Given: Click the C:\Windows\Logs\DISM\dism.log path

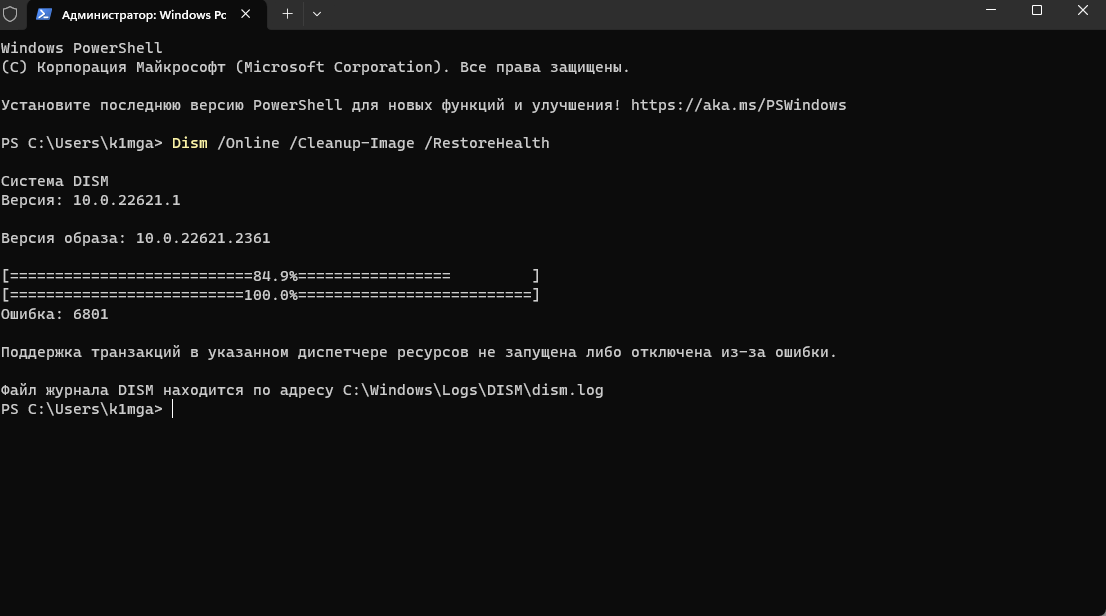Looking at the screenshot, I should tap(473, 390).
